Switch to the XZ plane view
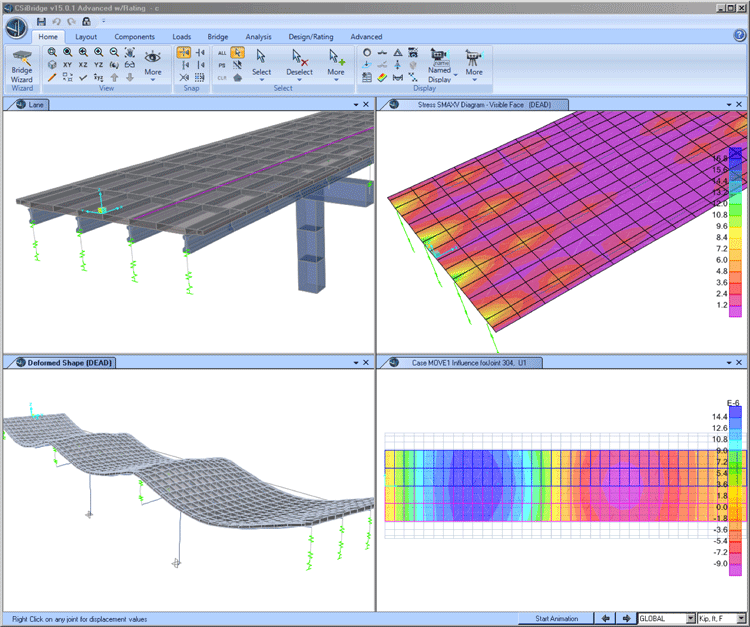The width and height of the screenshot is (750, 627). pos(83,64)
